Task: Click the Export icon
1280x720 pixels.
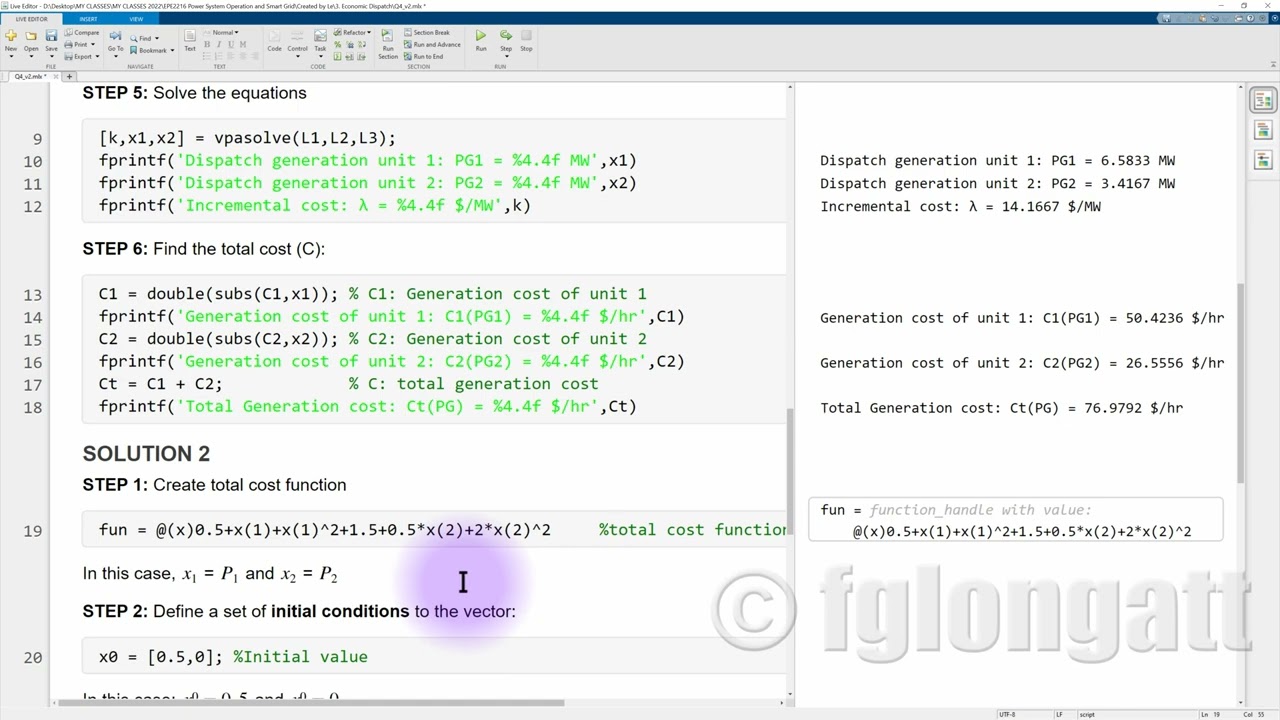Action: 69,56
